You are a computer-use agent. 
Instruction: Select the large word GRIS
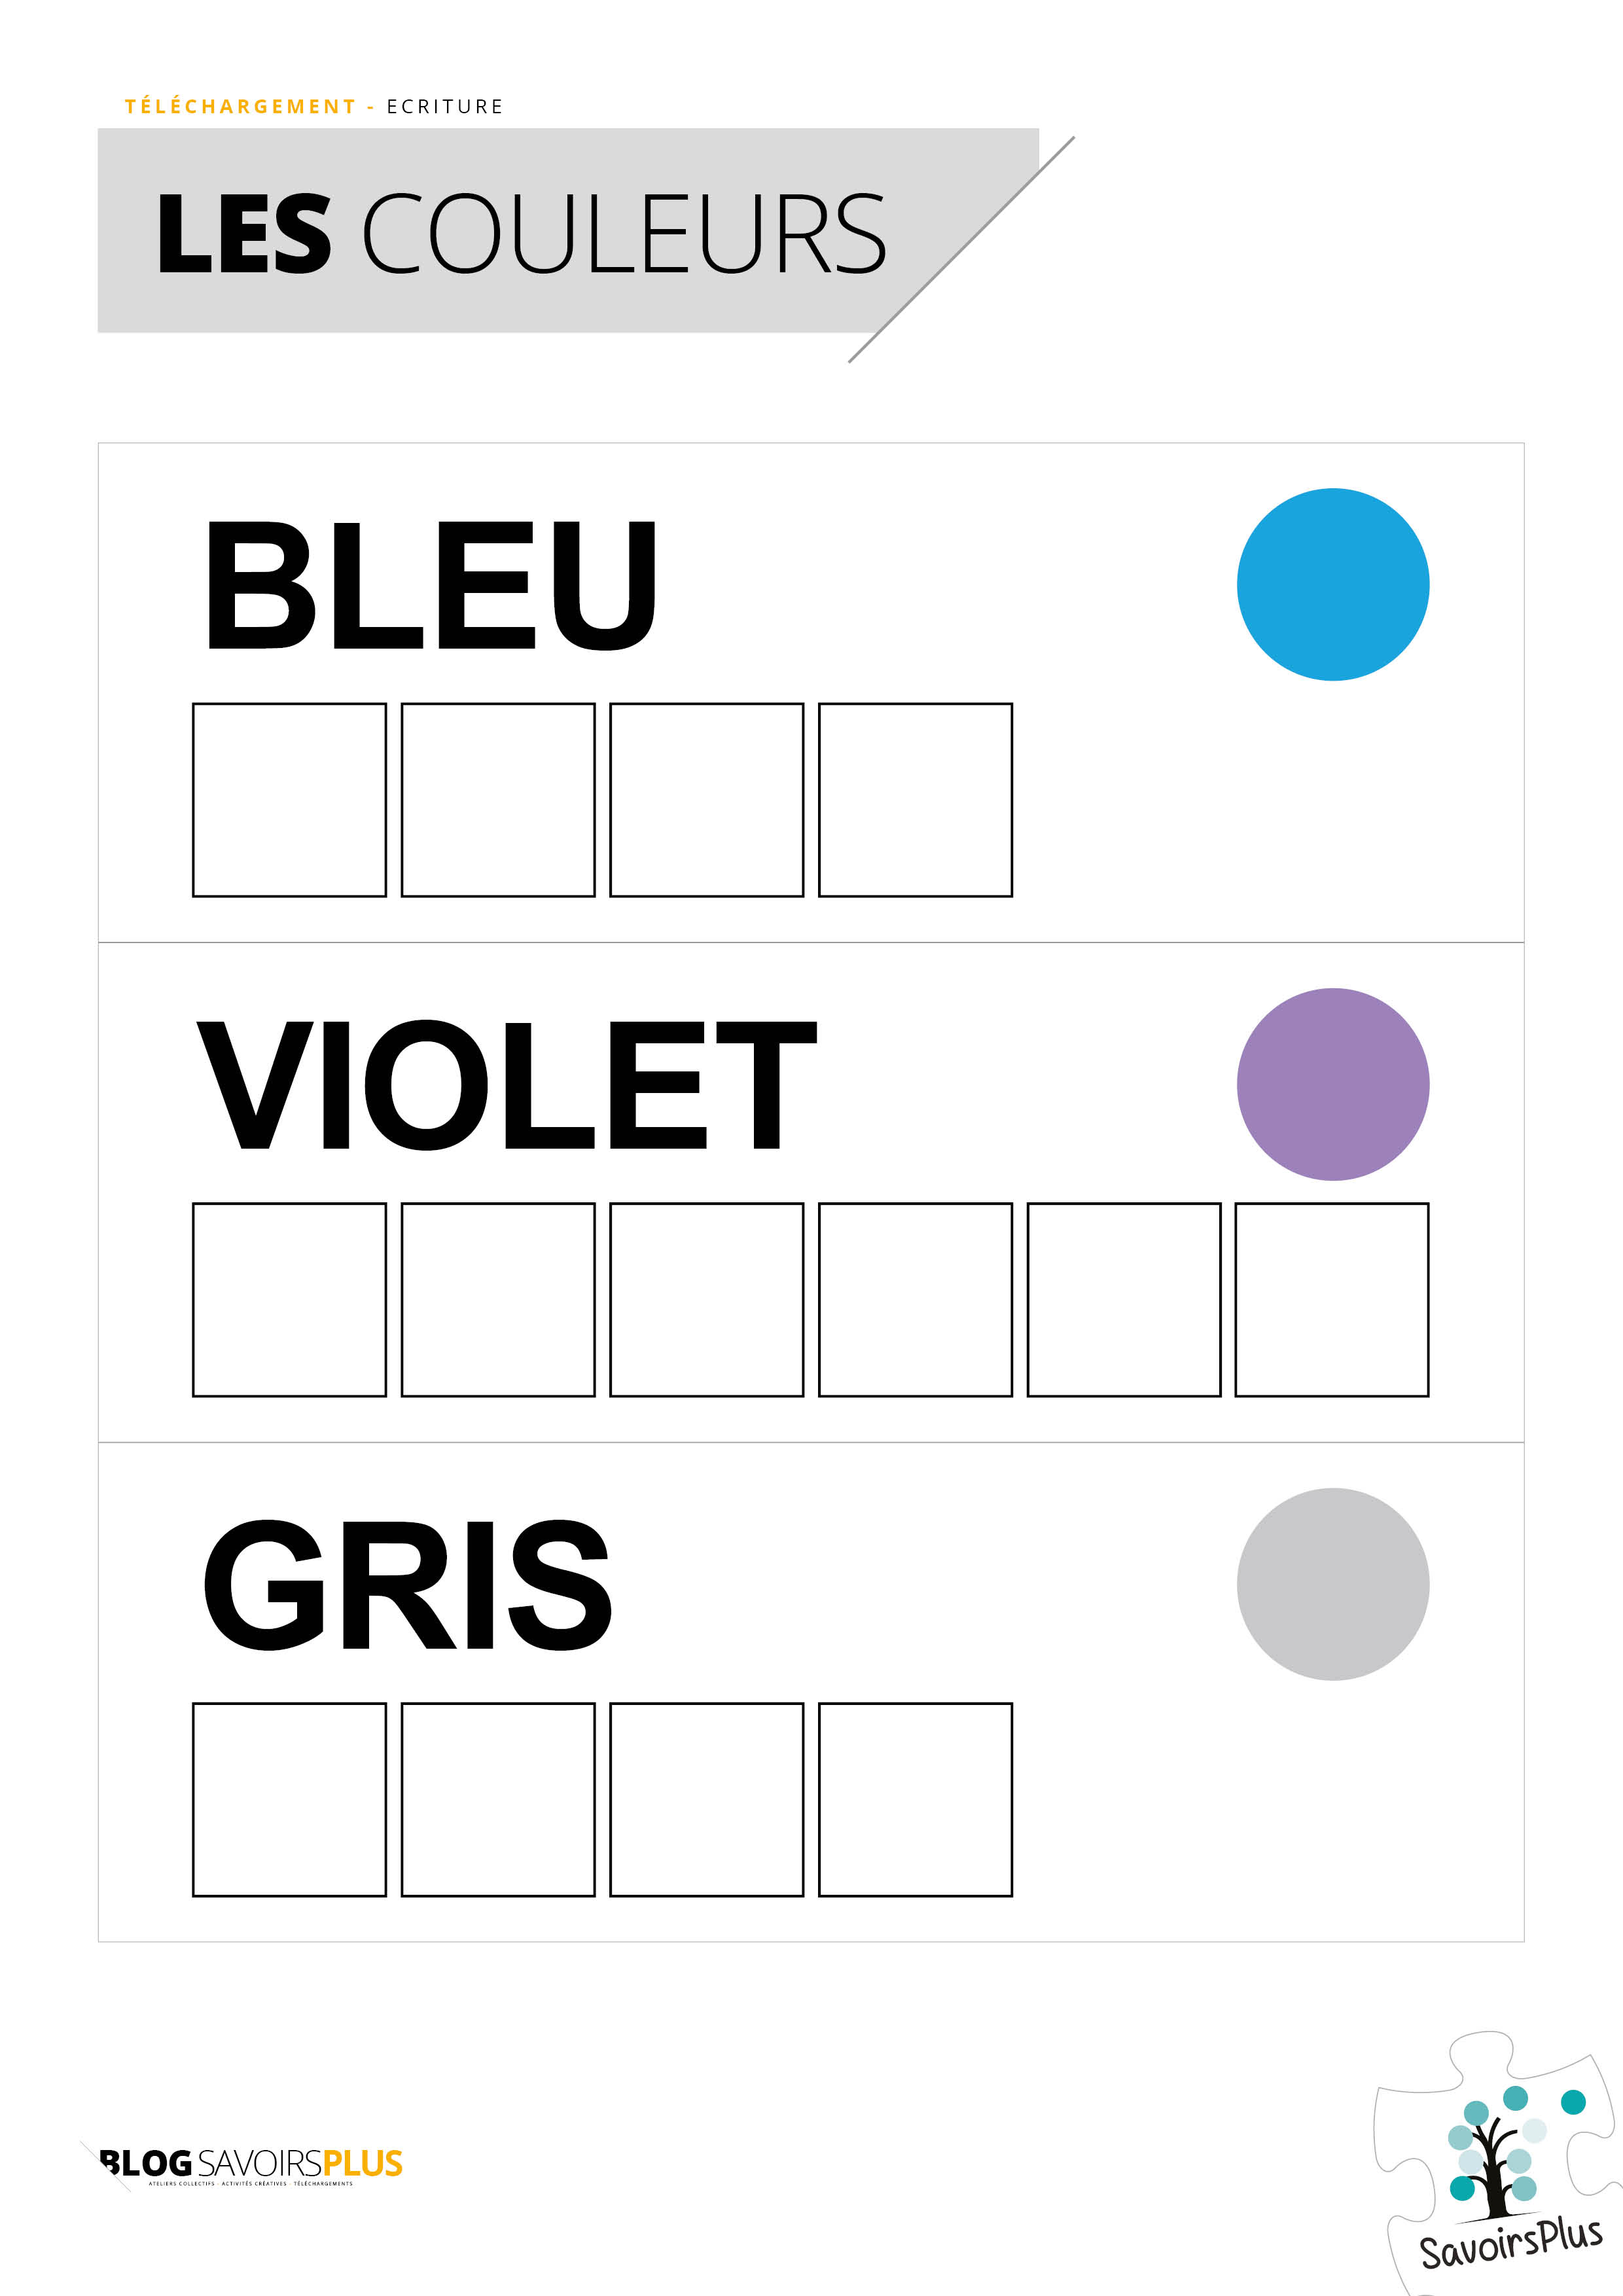click(406, 1585)
